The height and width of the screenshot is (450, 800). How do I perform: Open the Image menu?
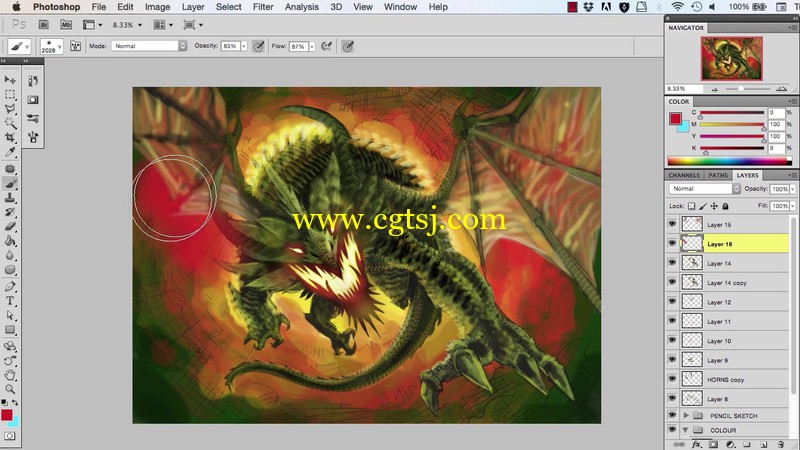(x=158, y=7)
